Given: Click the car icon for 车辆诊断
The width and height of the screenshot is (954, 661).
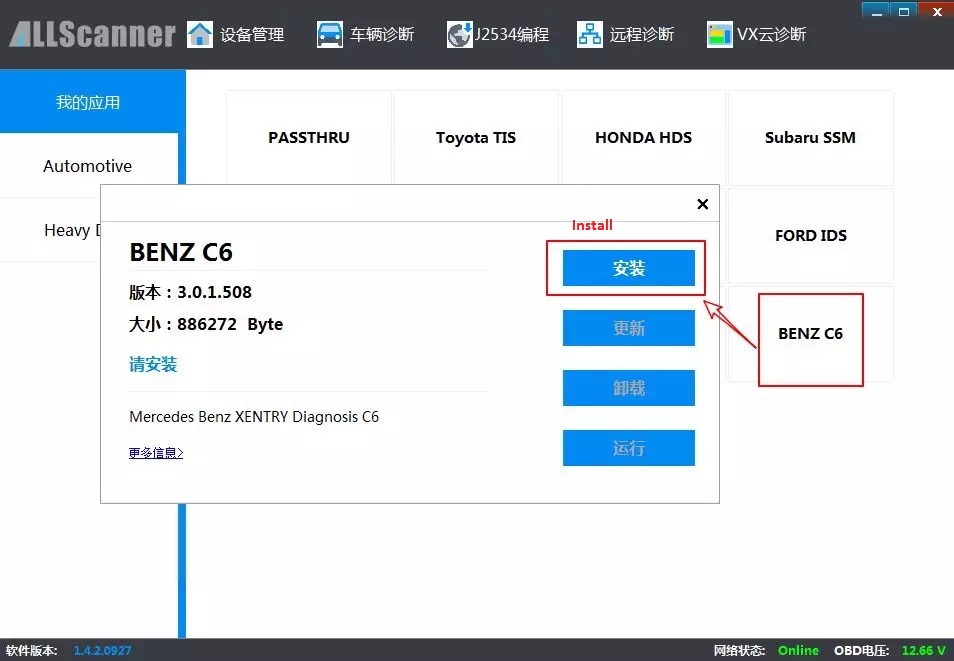Looking at the screenshot, I should click(x=330, y=34).
